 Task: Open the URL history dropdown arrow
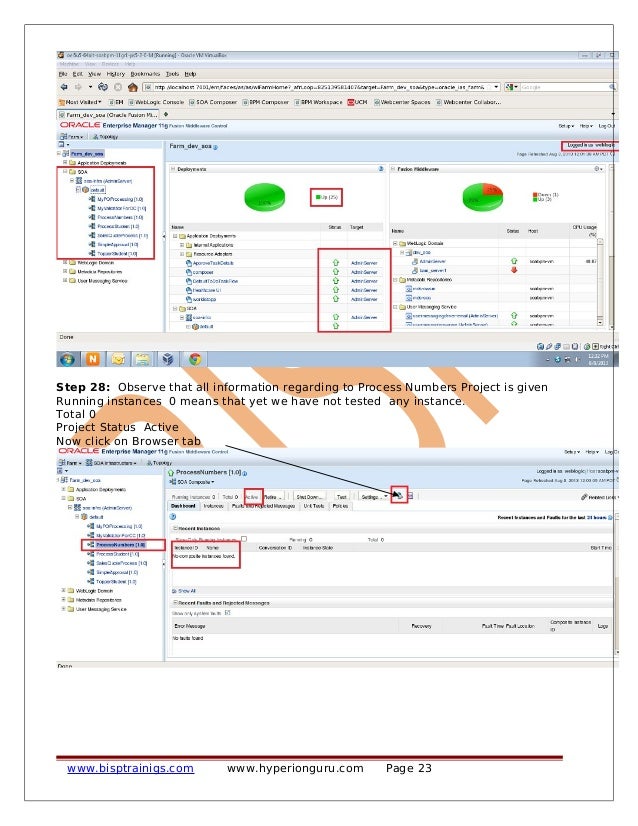coord(496,87)
